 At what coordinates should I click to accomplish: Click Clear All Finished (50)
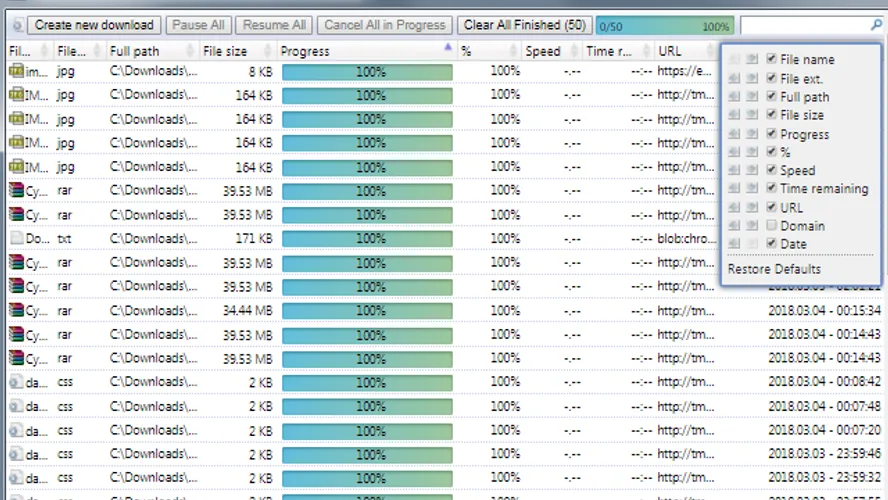pos(524,25)
